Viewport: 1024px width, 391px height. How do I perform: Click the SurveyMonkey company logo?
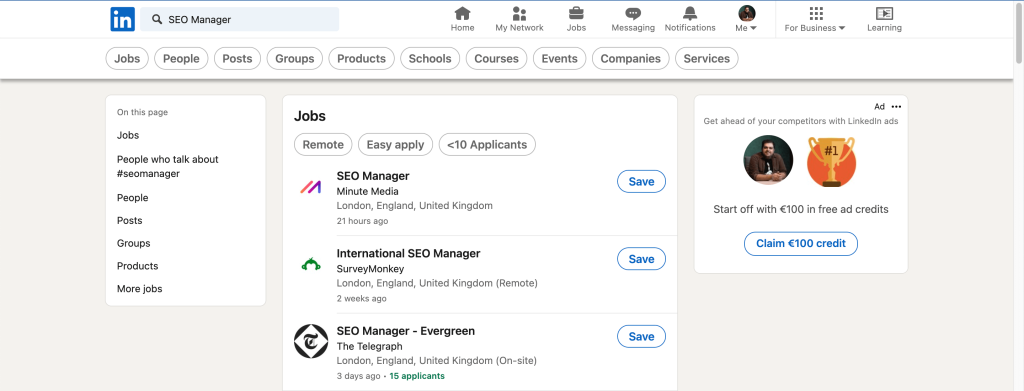tap(311, 264)
